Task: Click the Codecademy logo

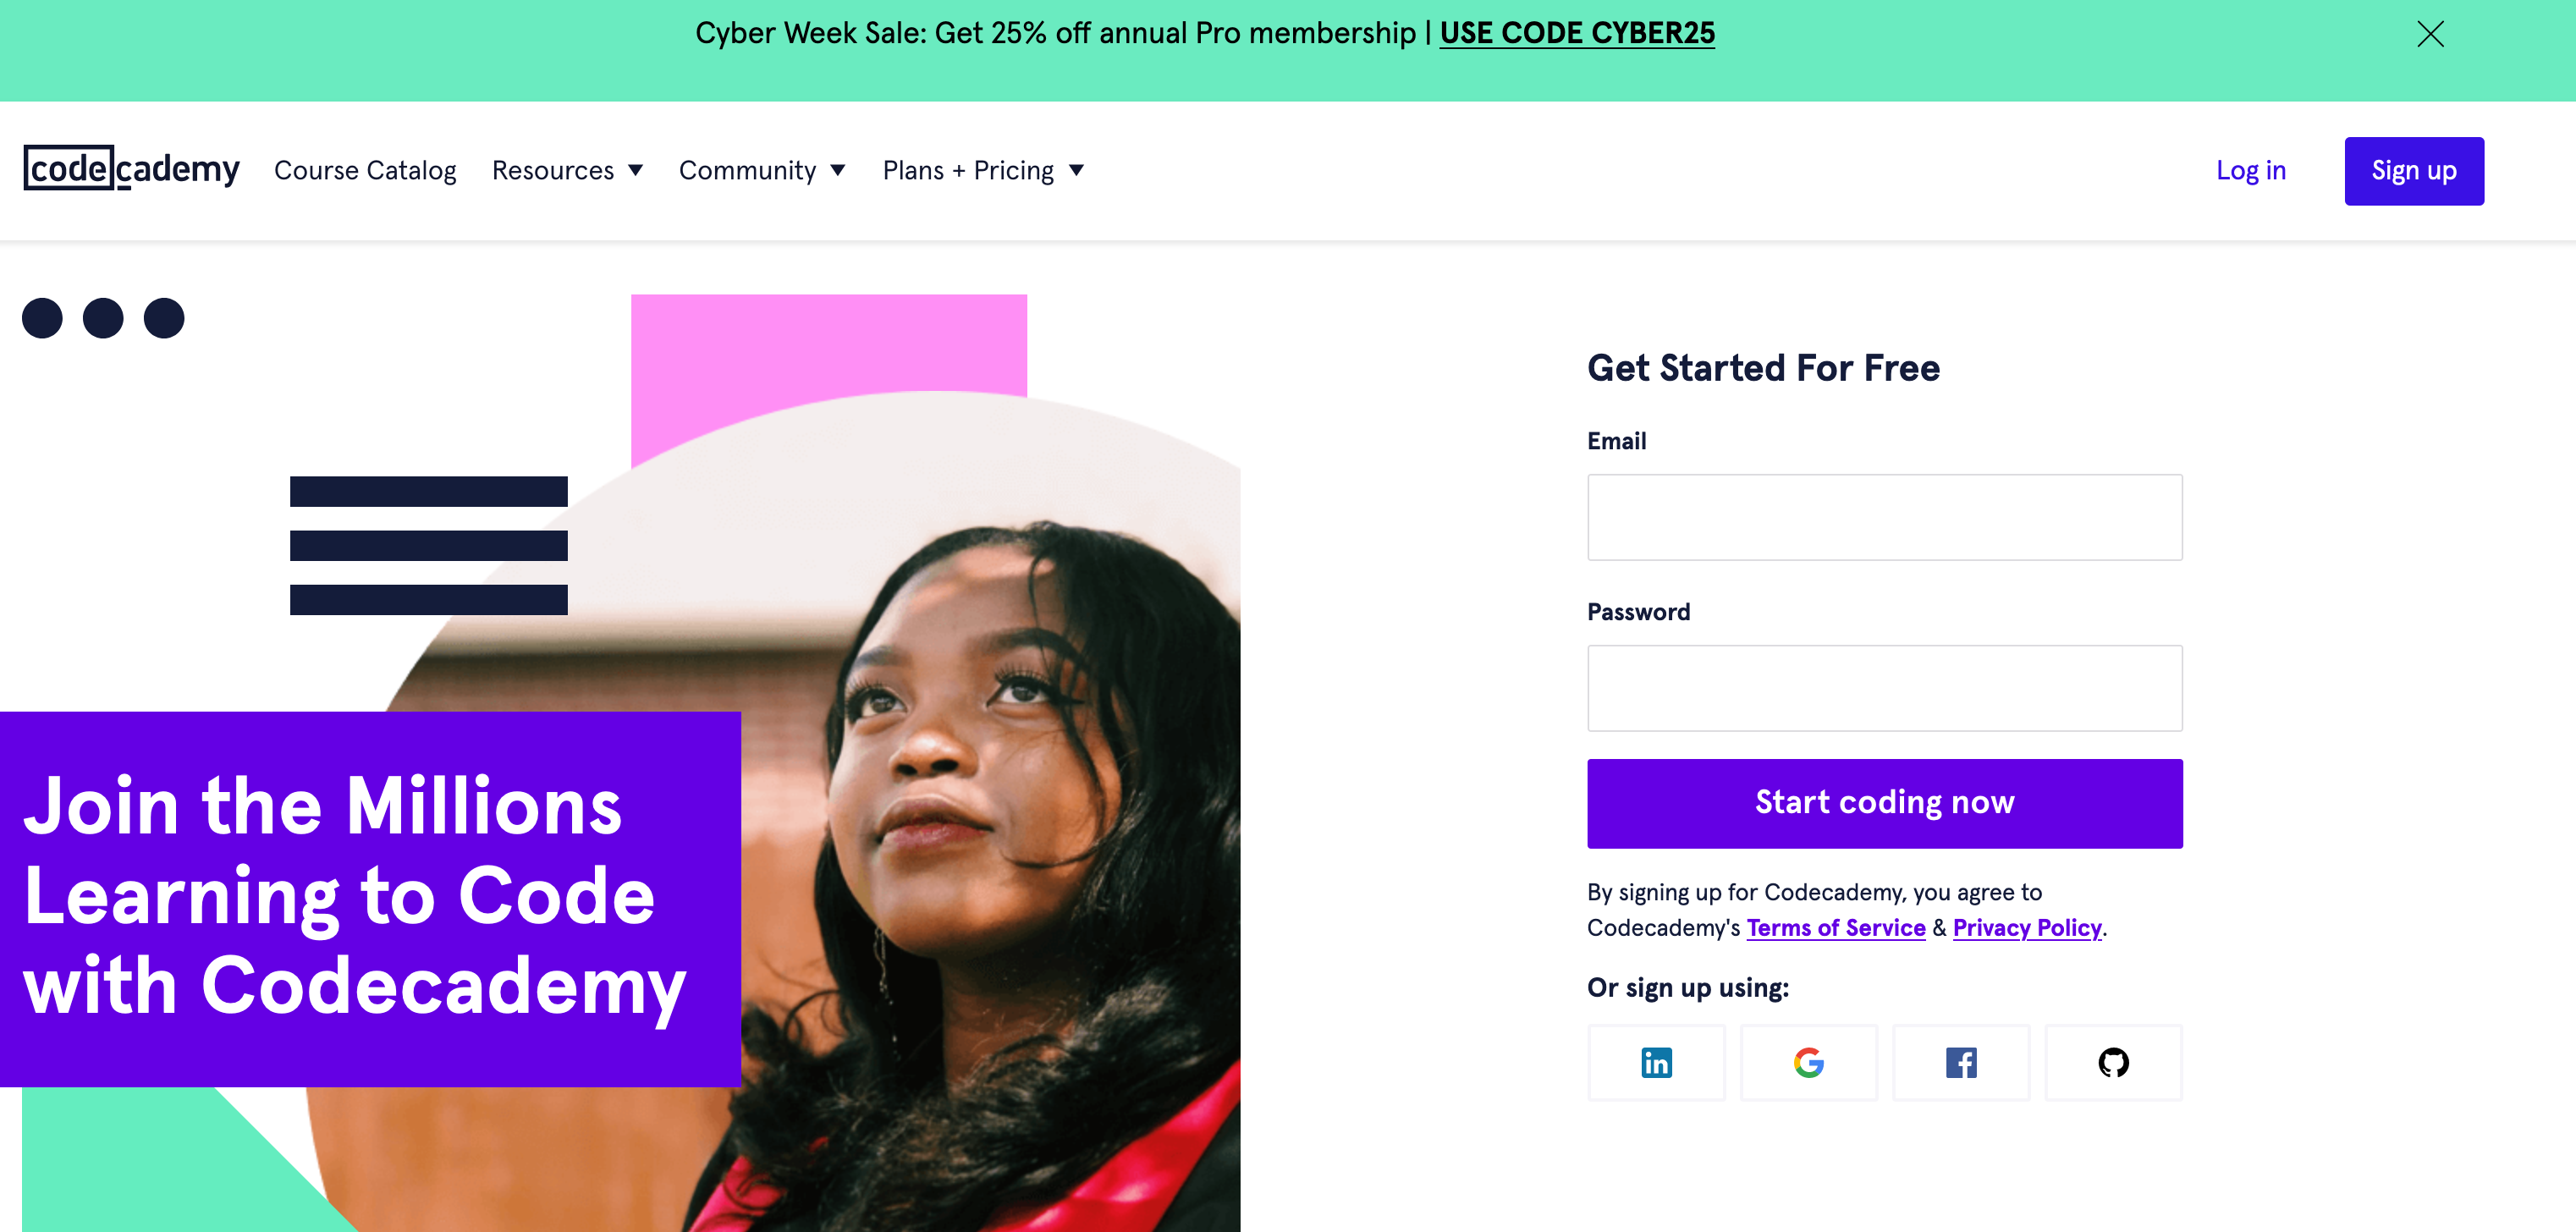Action: coord(131,170)
